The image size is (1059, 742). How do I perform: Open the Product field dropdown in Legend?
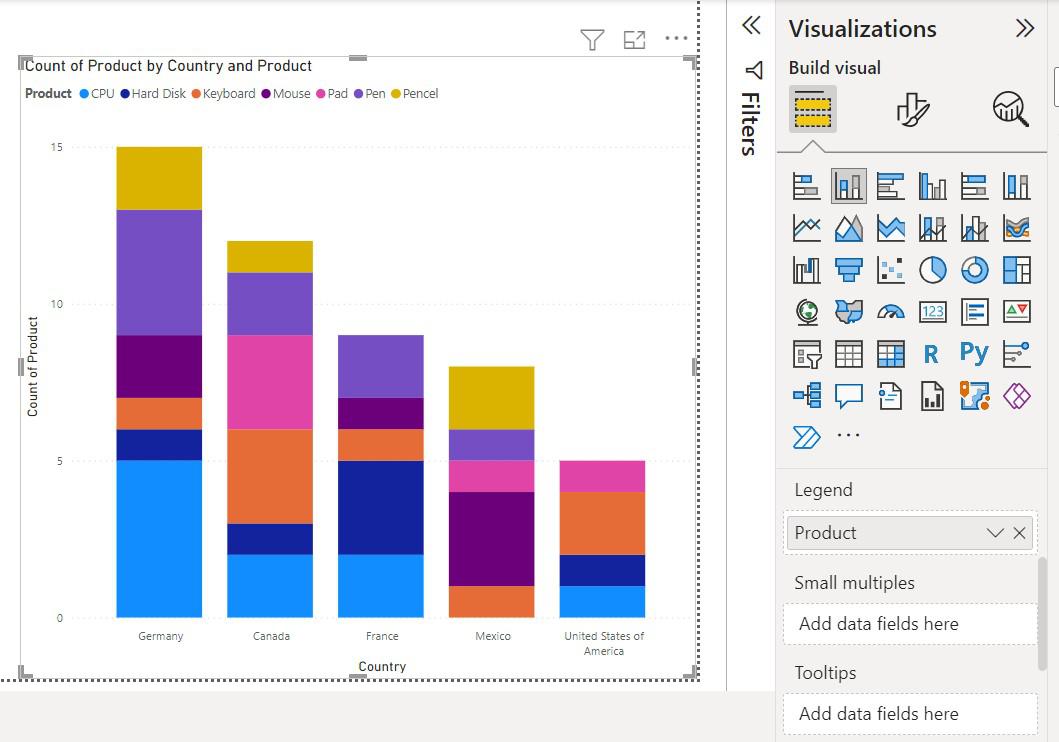tap(994, 533)
